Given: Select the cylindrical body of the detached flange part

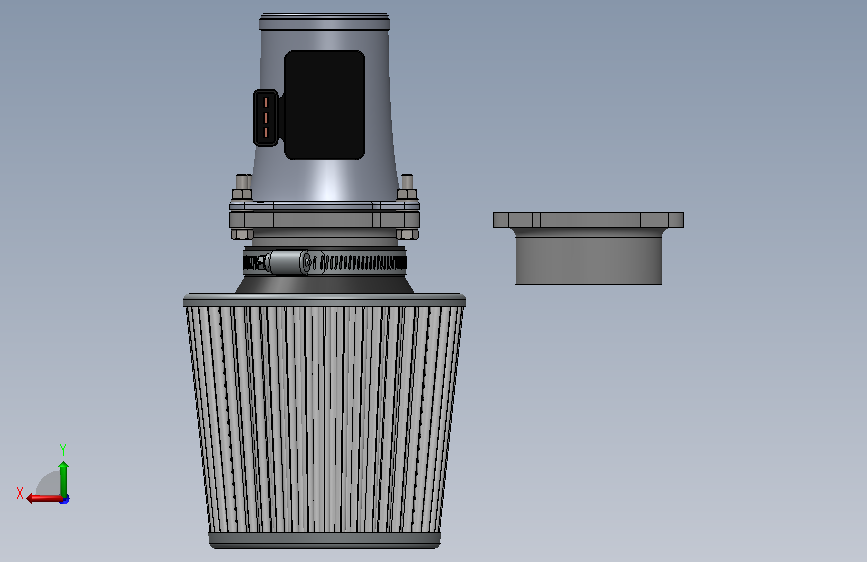Looking at the screenshot, I should pos(588,259).
